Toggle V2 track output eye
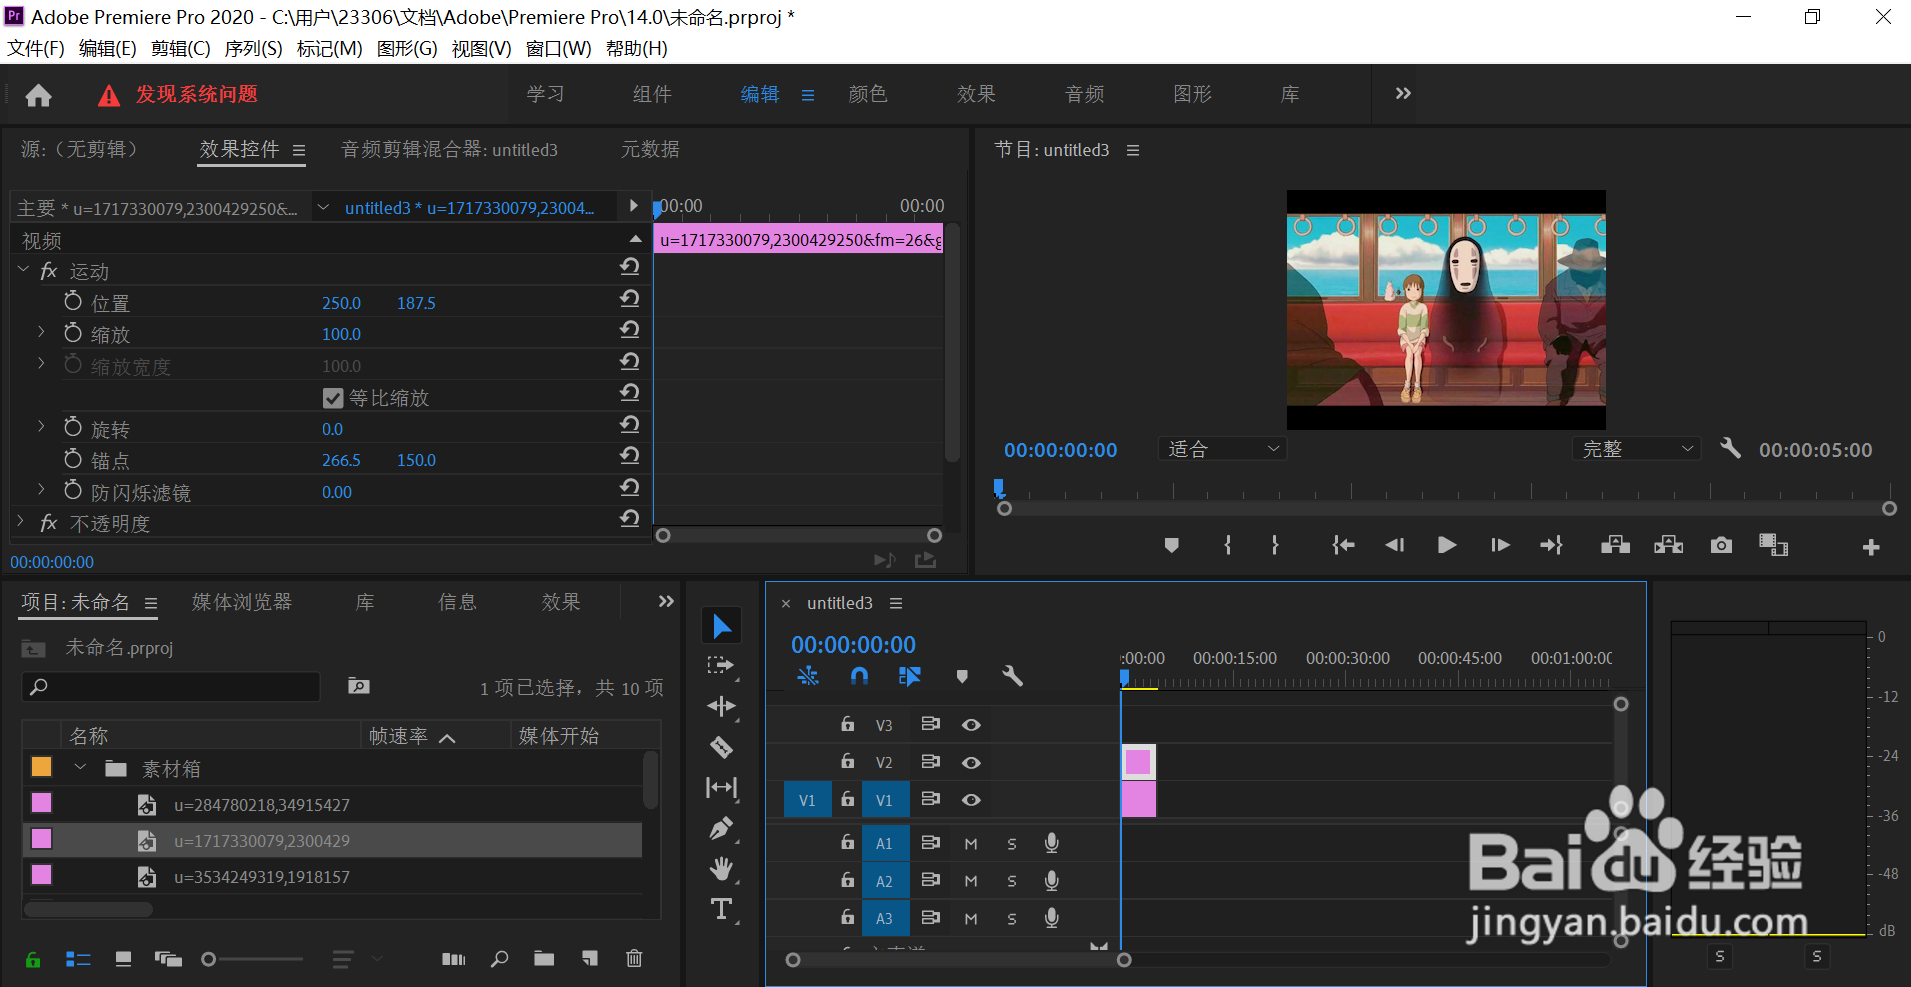The image size is (1911, 987). coord(971,762)
